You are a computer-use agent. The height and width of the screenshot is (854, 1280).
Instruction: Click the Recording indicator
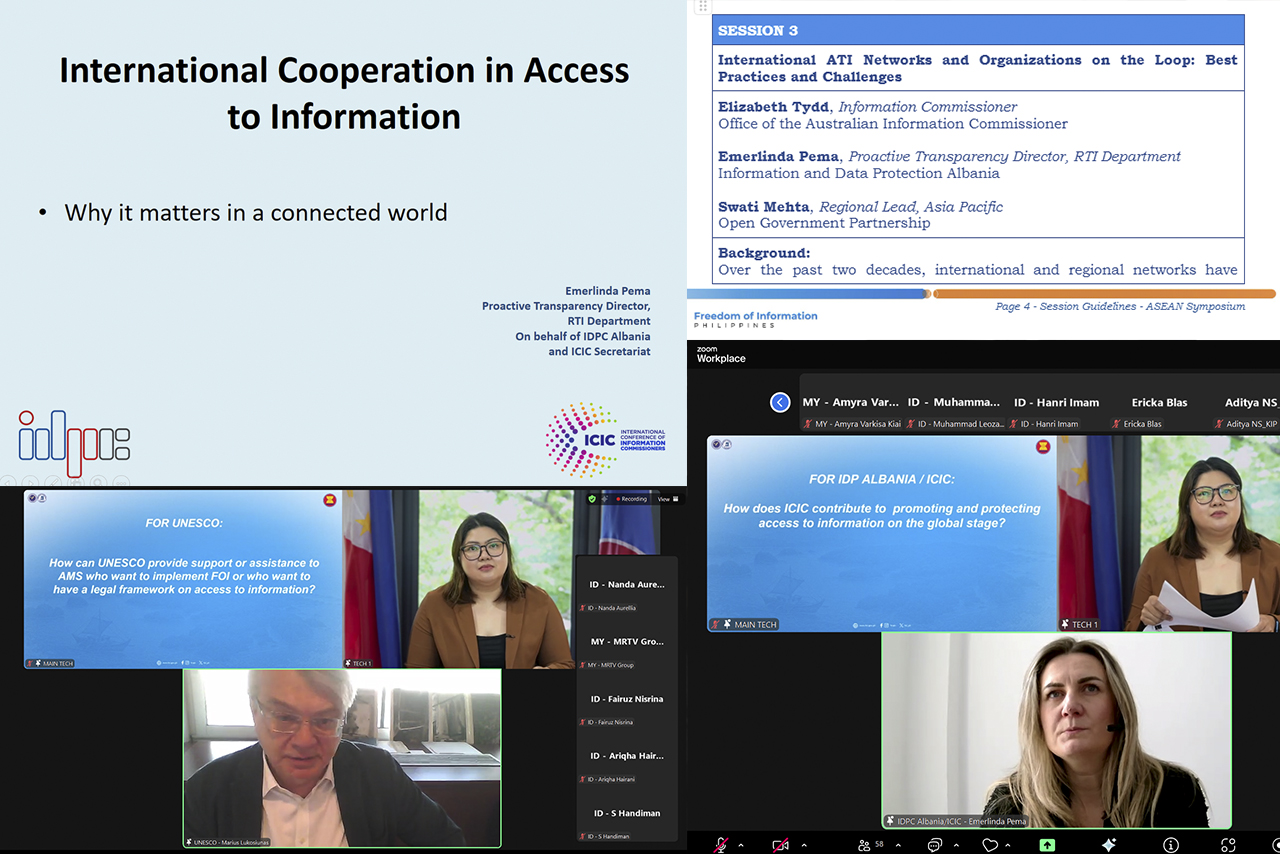[x=631, y=499]
